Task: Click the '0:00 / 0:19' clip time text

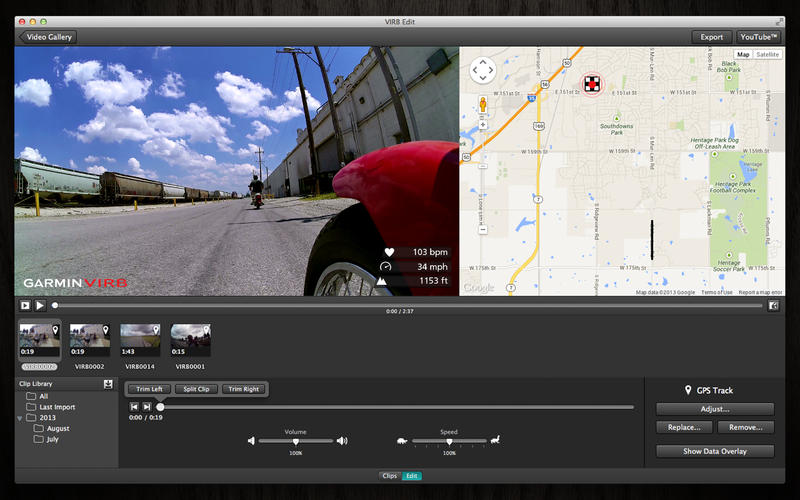Action: pyautogui.click(x=146, y=417)
